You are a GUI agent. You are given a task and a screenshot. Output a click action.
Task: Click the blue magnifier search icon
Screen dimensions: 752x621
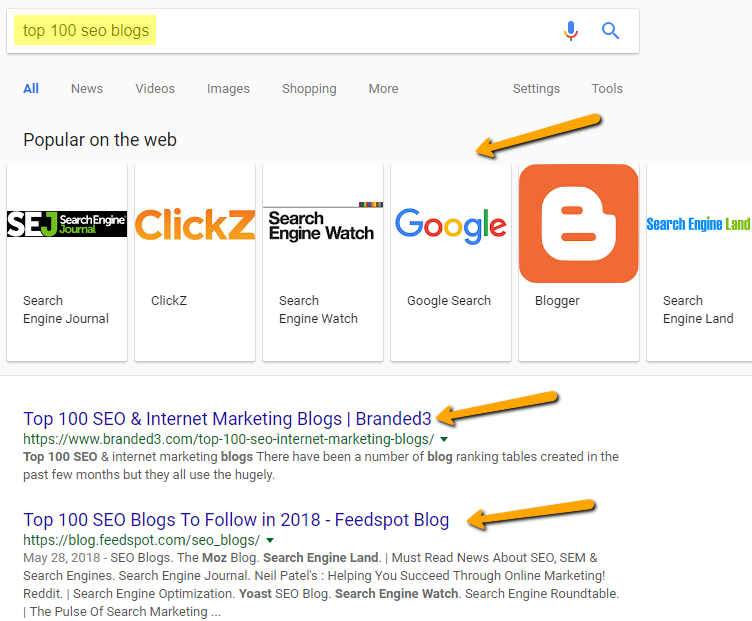click(x=610, y=31)
